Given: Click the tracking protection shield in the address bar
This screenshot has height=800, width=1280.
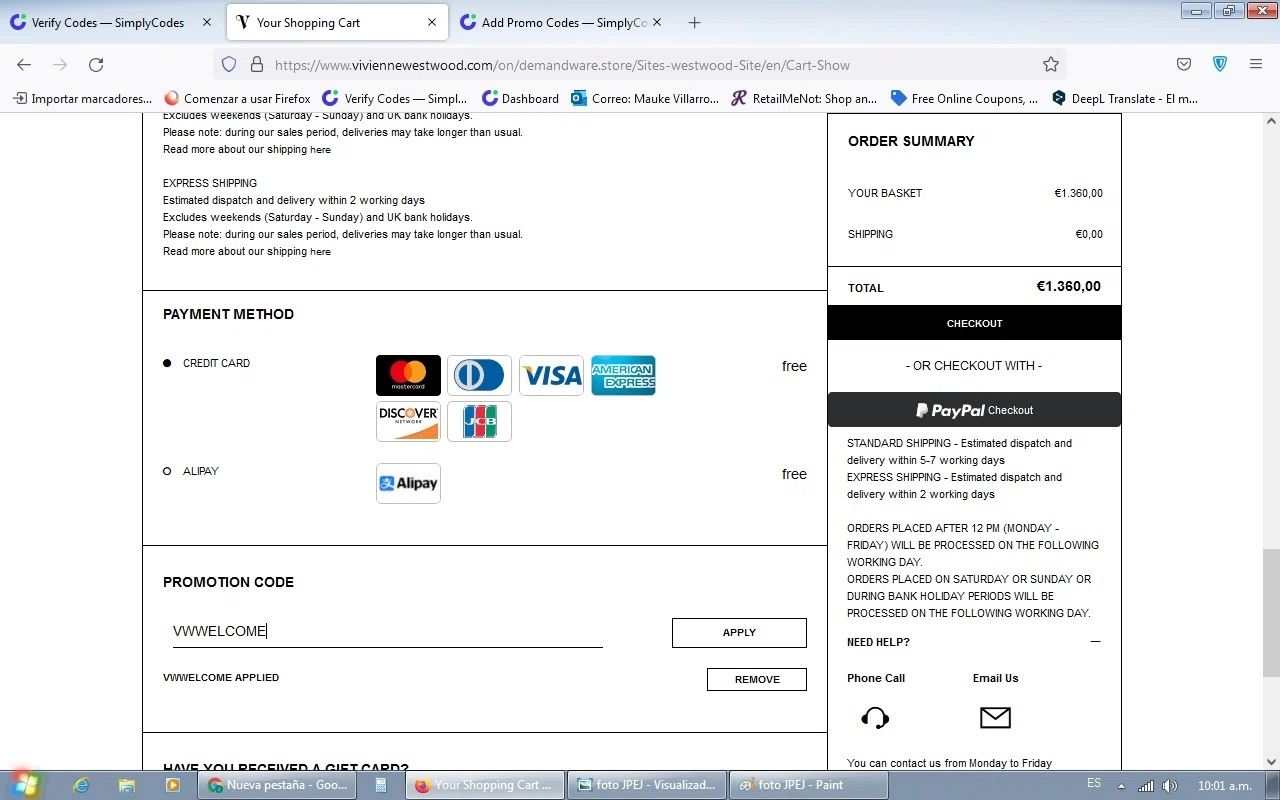Looking at the screenshot, I should [229, 64].
